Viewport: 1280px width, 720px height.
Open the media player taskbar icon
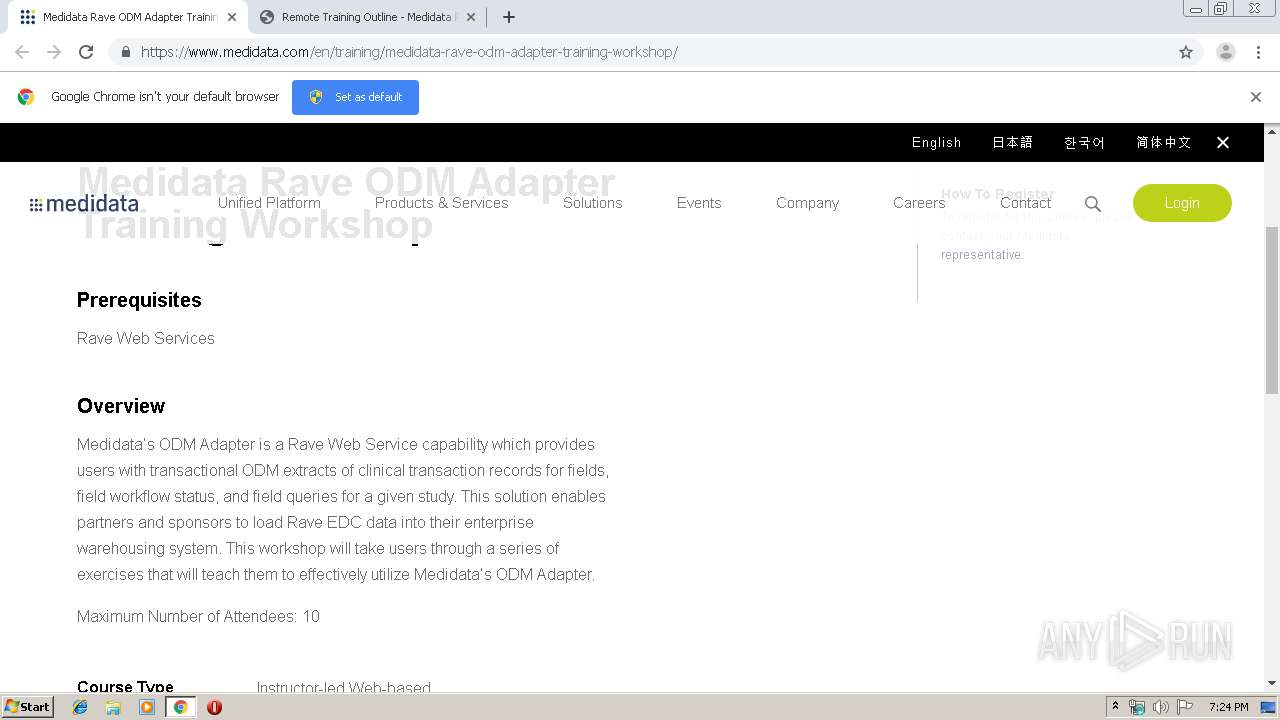147,707
